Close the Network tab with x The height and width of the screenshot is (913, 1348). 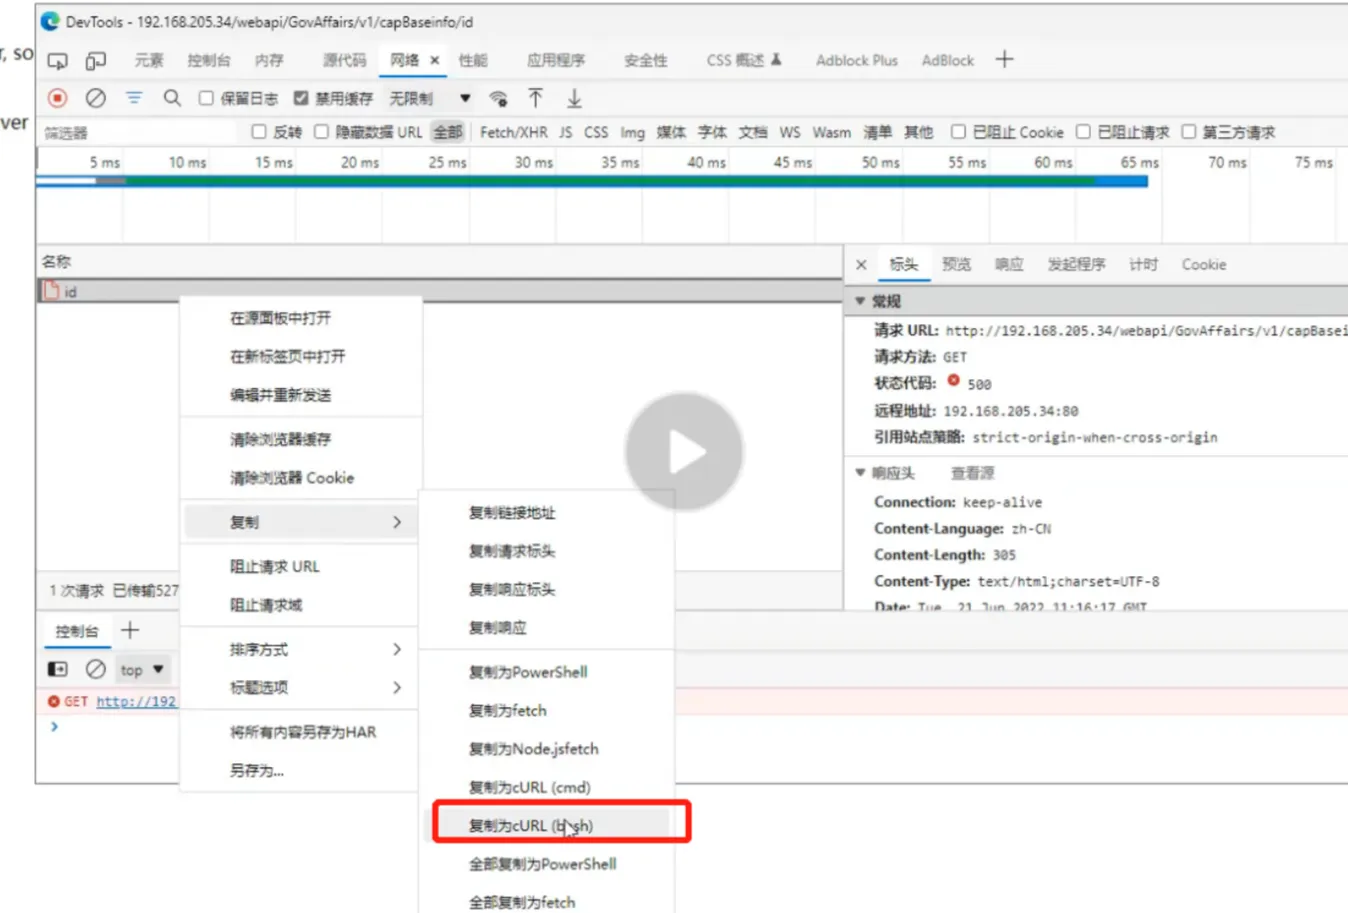point(435,61)
